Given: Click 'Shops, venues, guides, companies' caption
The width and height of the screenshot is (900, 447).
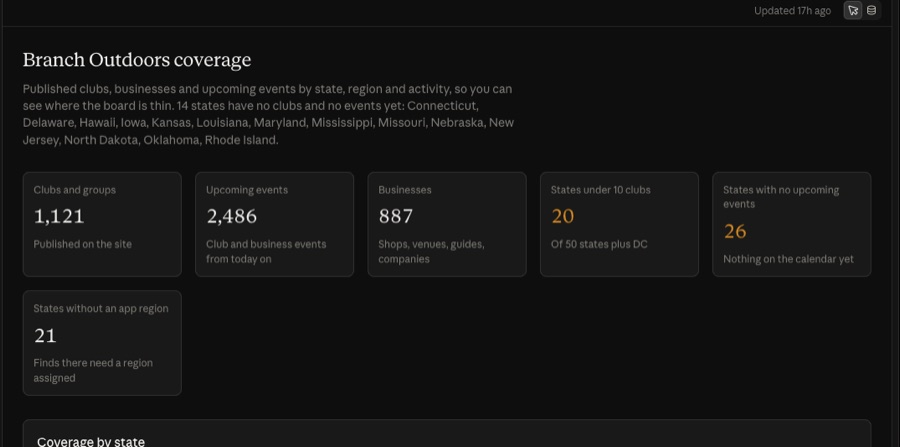Looking at the screenshot, I should pos(431,251).
